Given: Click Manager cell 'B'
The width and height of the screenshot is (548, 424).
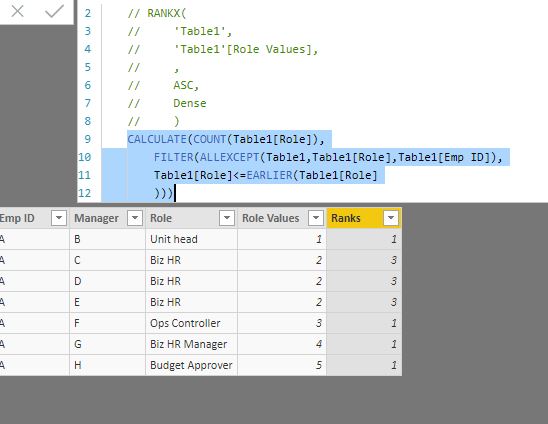Looking at the screenshot, I should [107, 239].
